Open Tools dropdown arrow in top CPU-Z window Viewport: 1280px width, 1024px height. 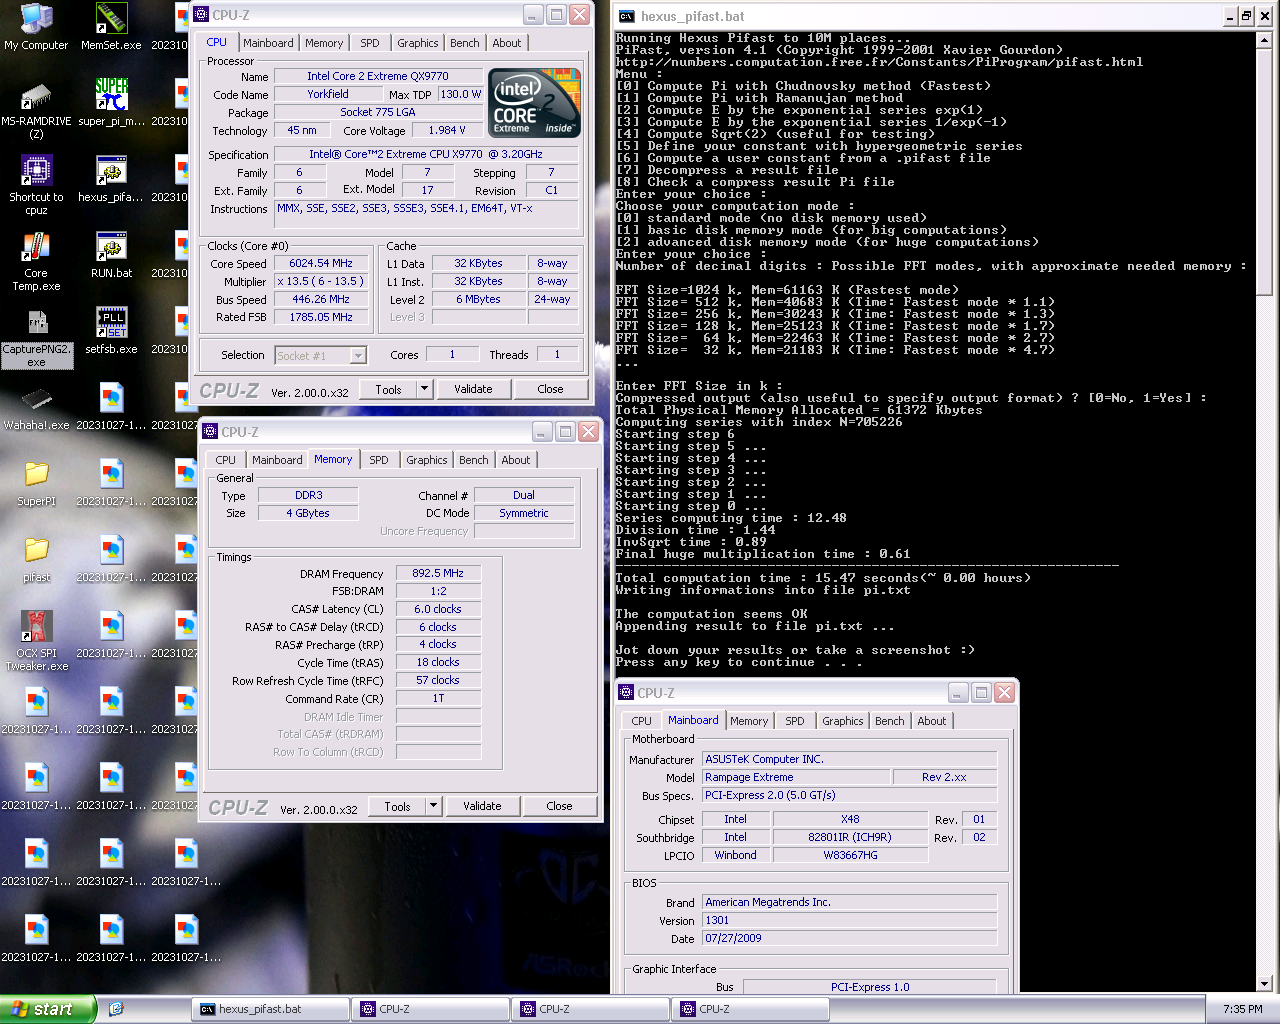click(x=424, y=389)
